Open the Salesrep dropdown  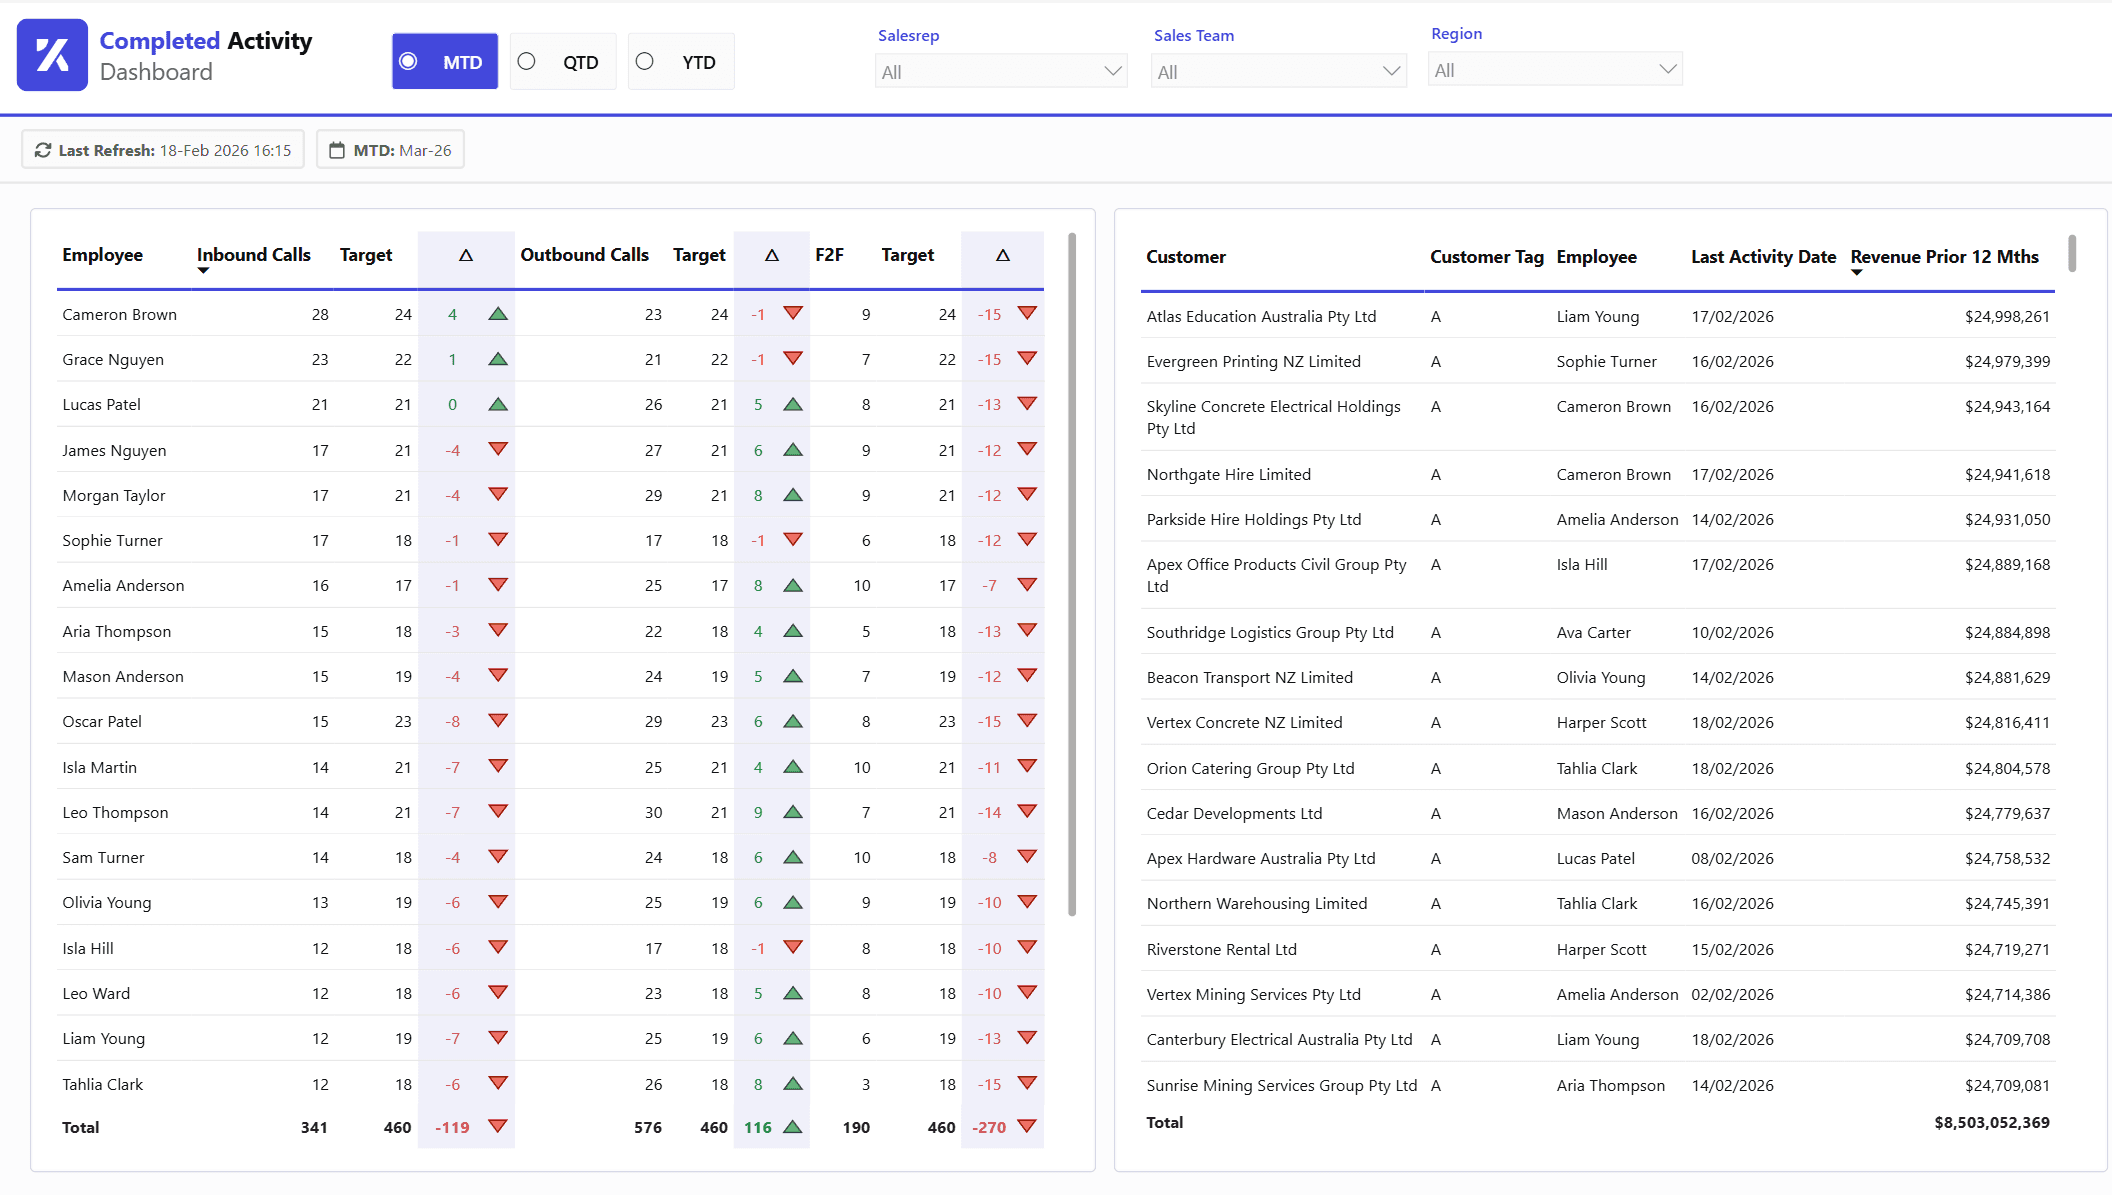coord(1000,71)
